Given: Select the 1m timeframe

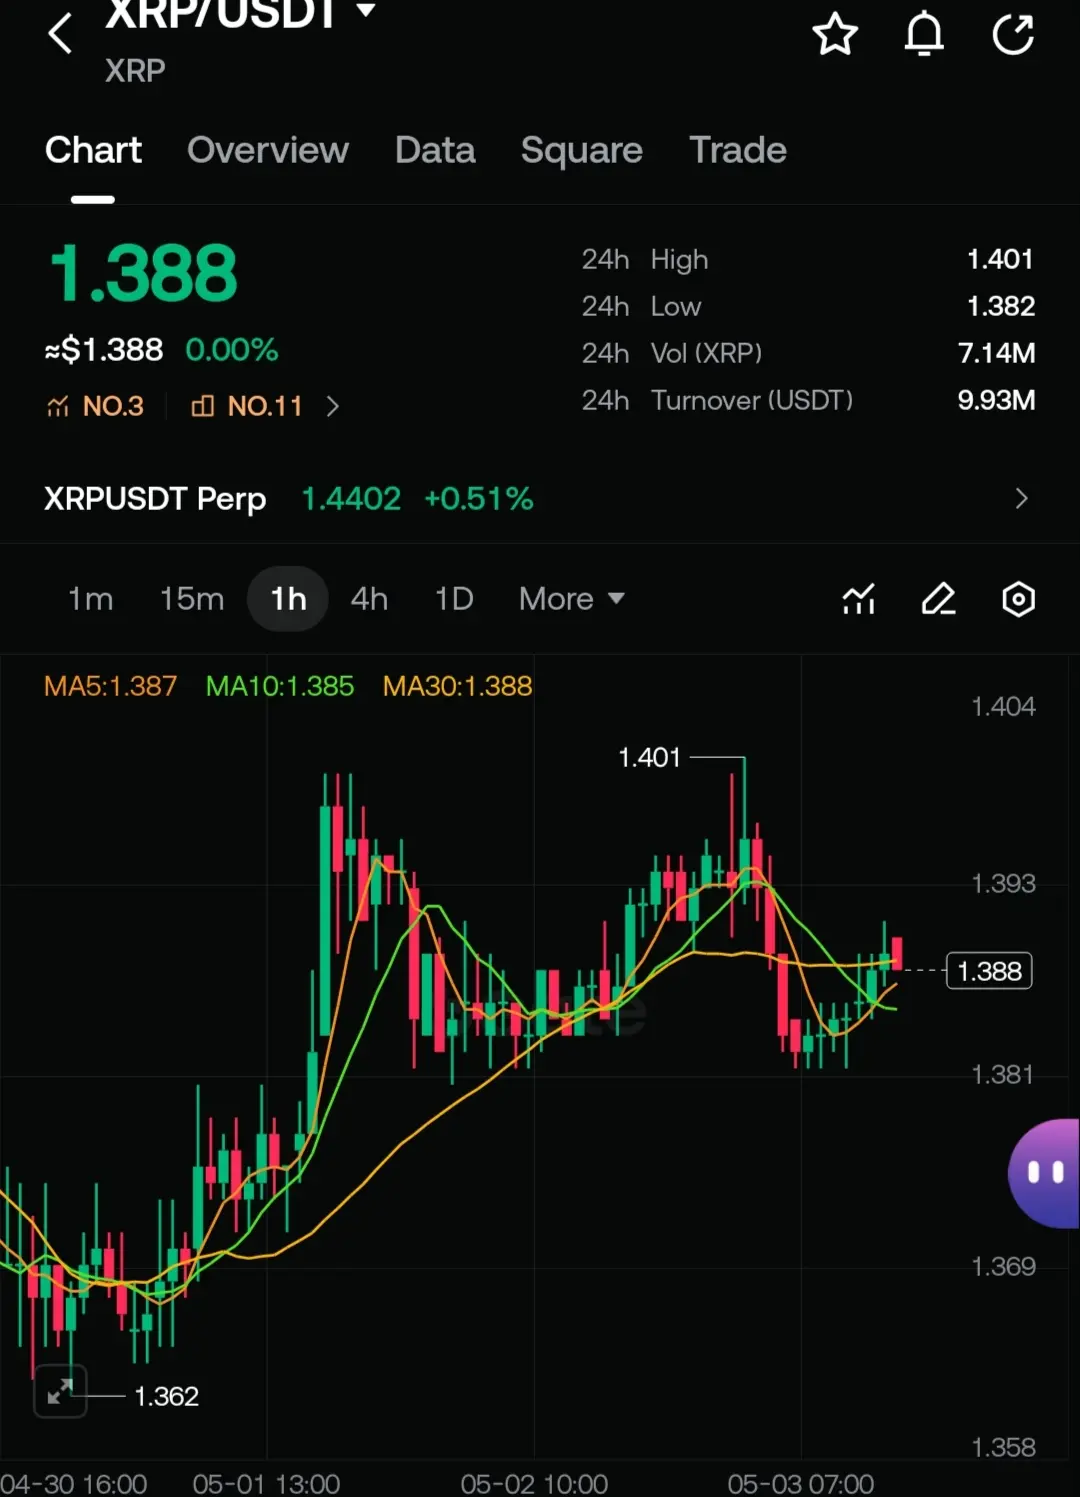Looking at the screenshot, I should [90, 599].
